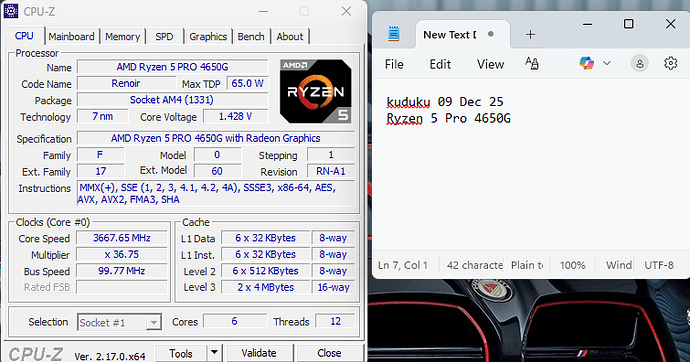Image resolution: width=690 pixels, height=362 pixels.
Task: Click the AMD Ryzen 5 logo image
Action: click(316, 91)
